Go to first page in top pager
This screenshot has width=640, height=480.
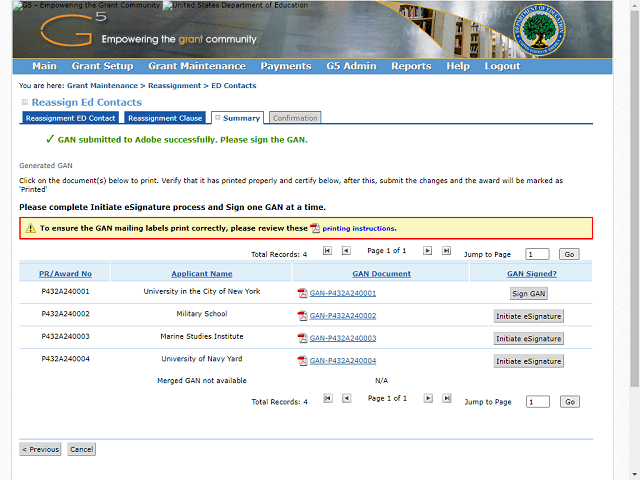coord(327,251)
